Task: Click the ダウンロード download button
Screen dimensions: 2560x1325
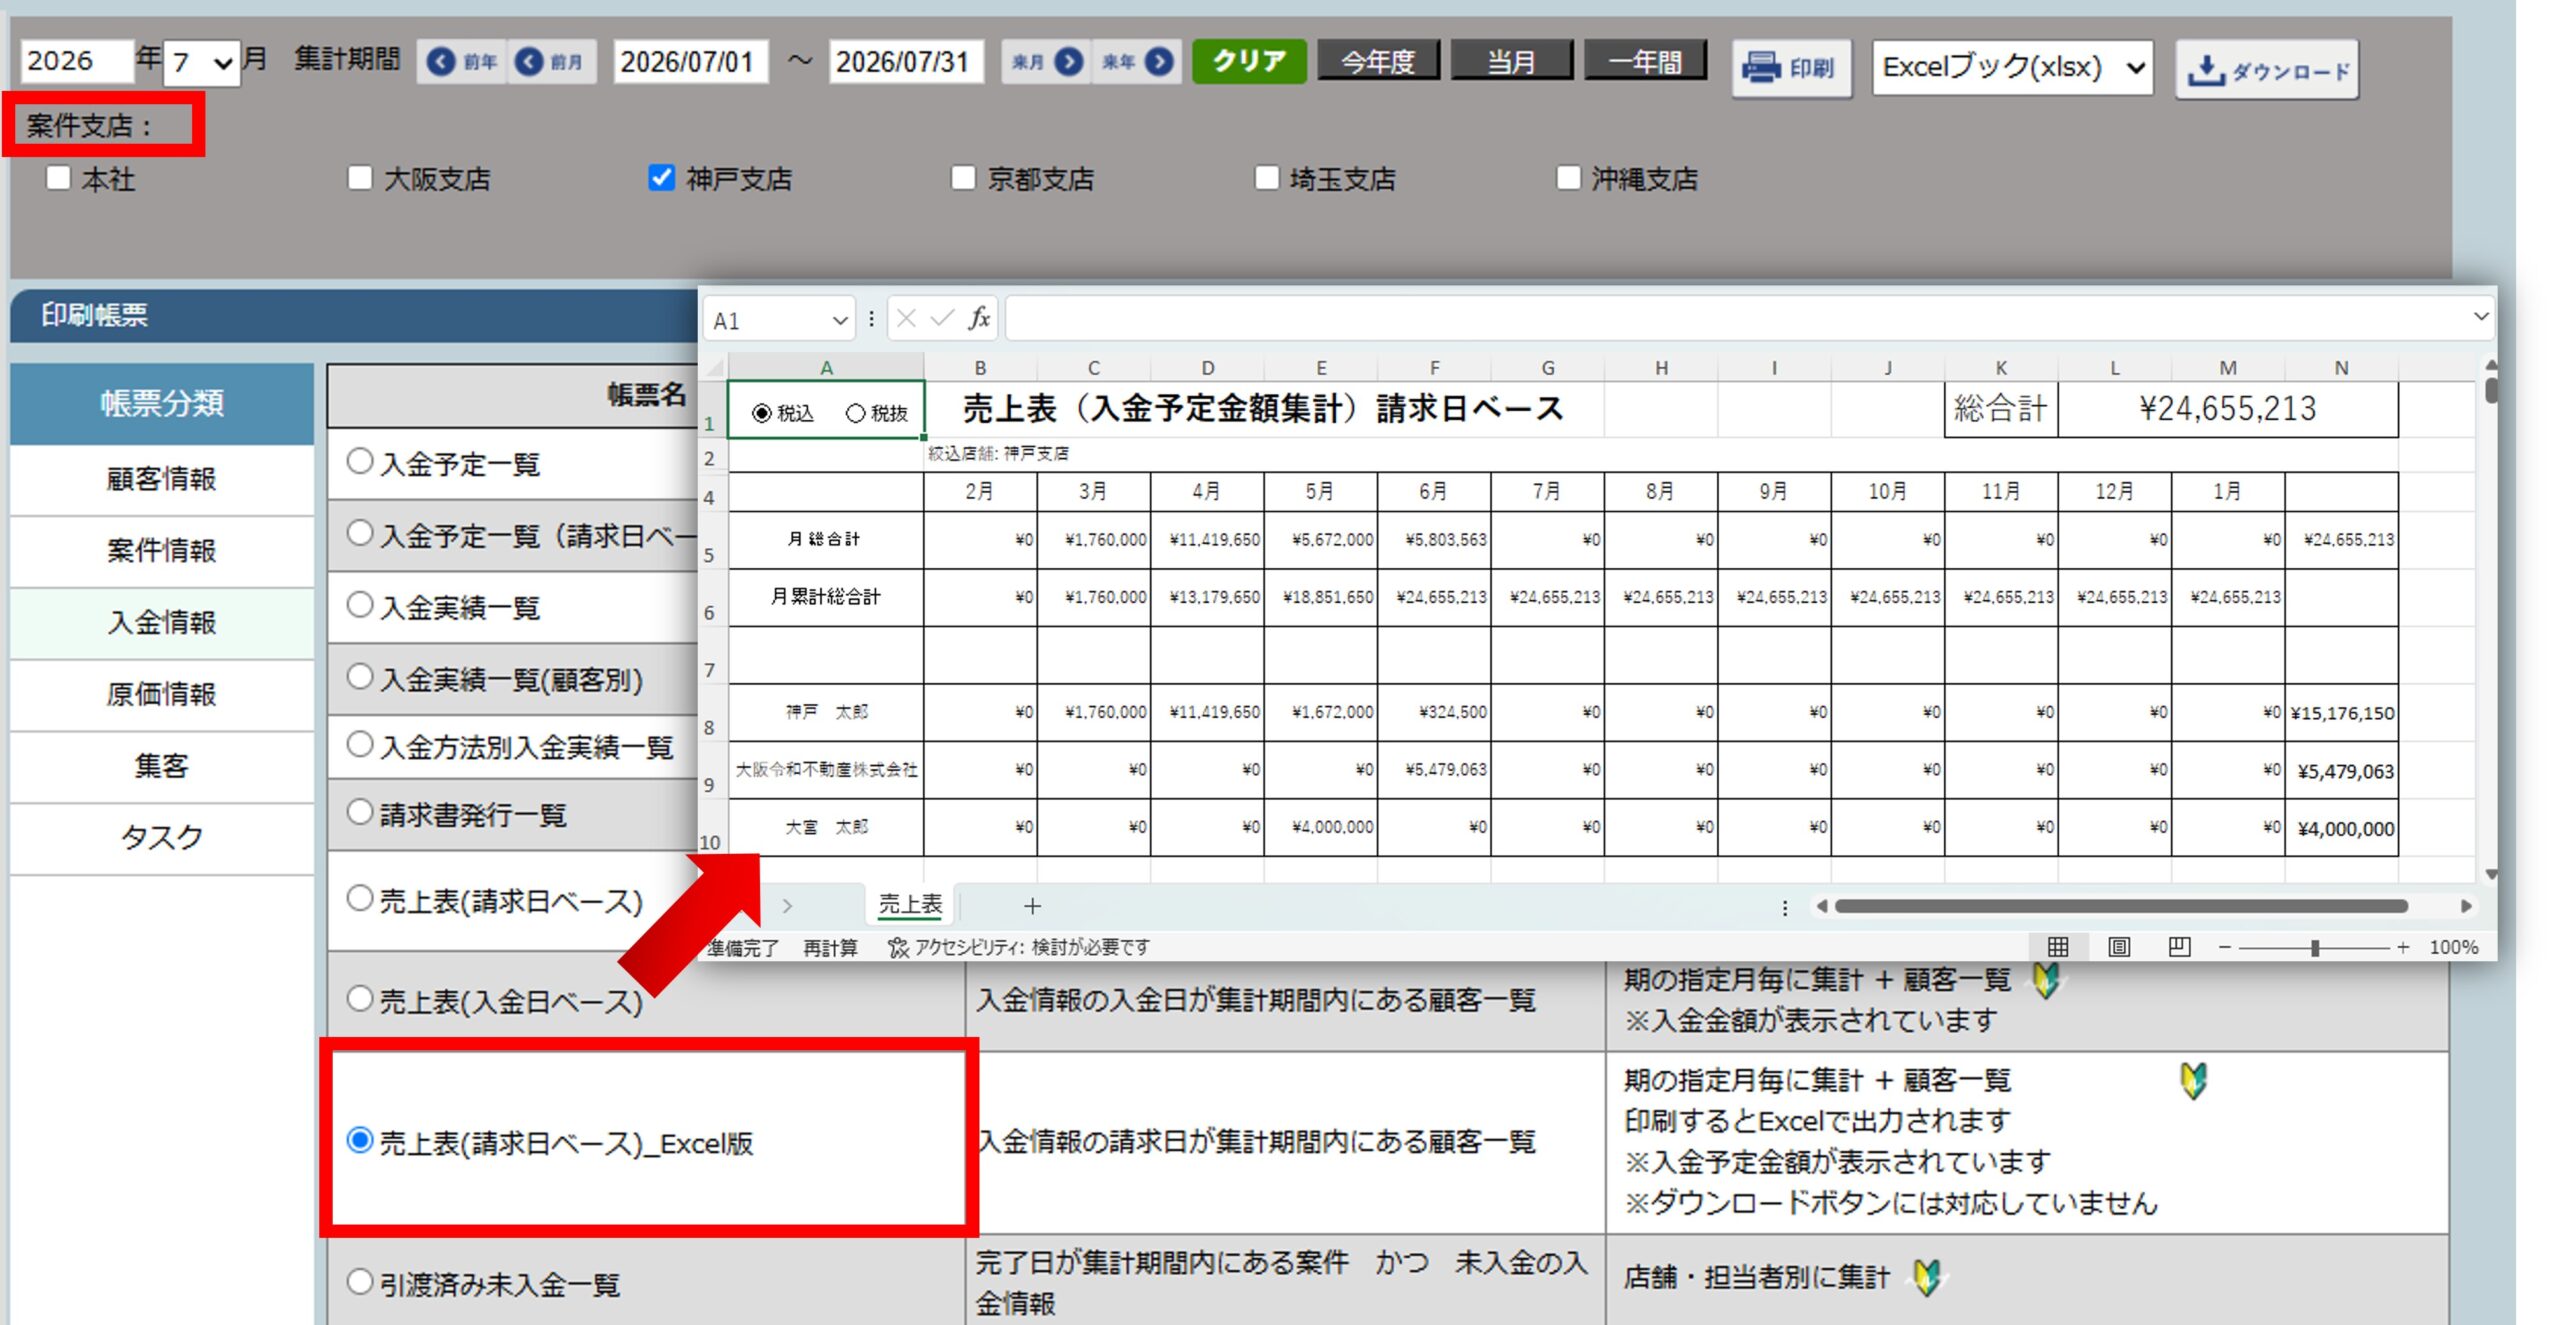Action: [x=2267, y=69]
